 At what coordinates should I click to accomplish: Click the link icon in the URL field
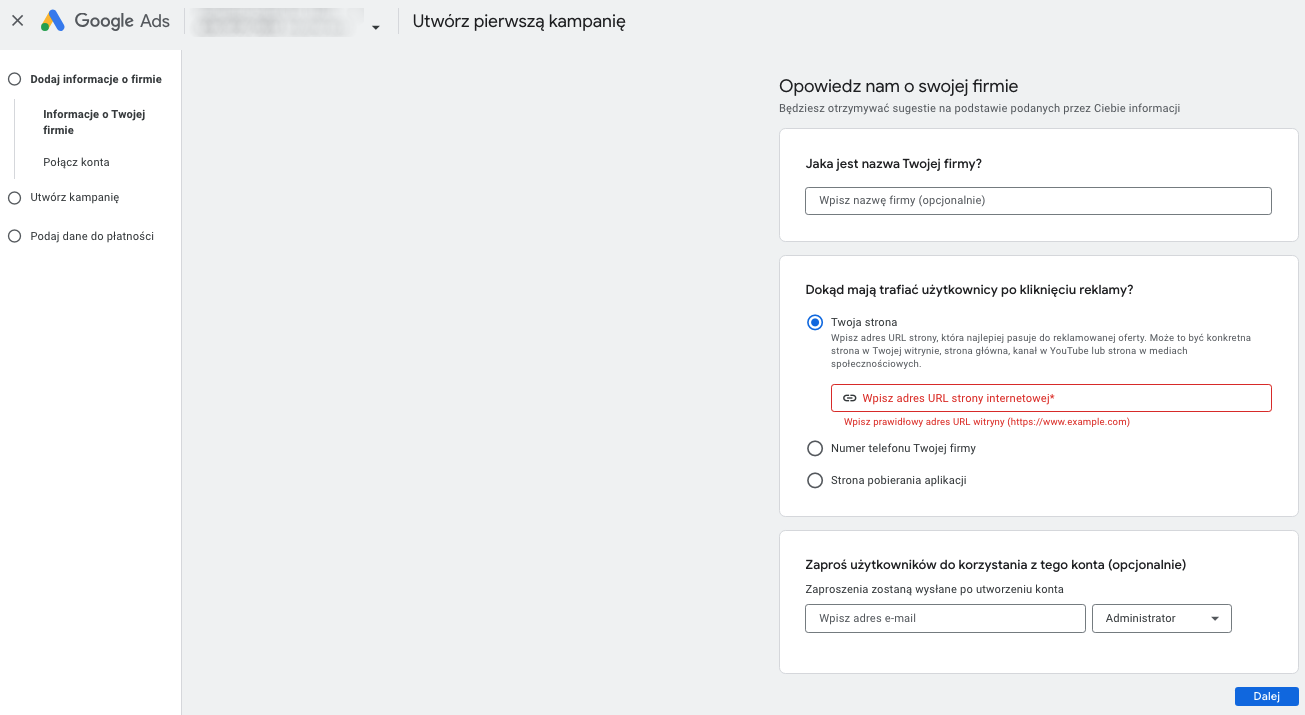point(849,397)
